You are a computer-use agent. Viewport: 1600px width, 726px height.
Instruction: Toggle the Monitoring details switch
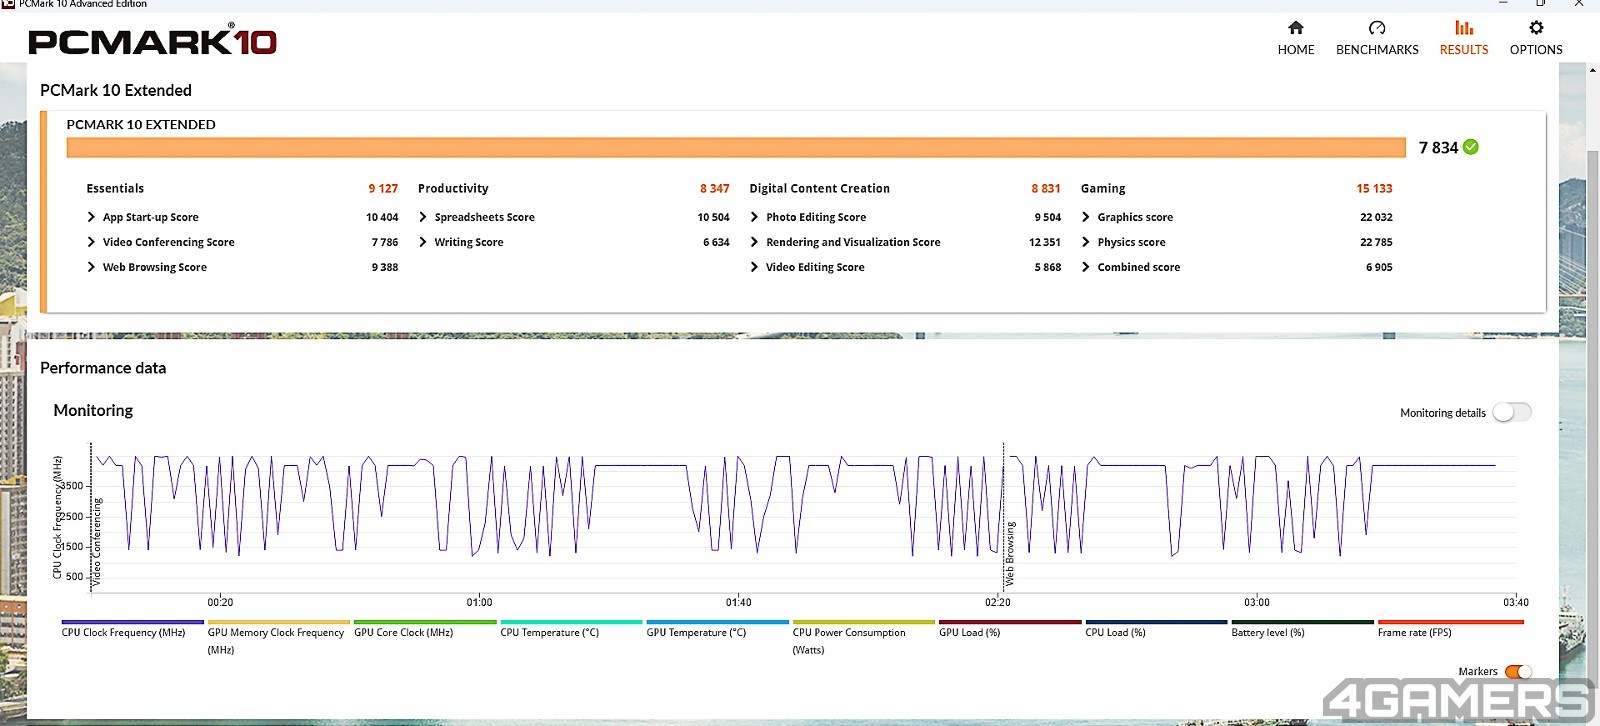coord(1511,412)
